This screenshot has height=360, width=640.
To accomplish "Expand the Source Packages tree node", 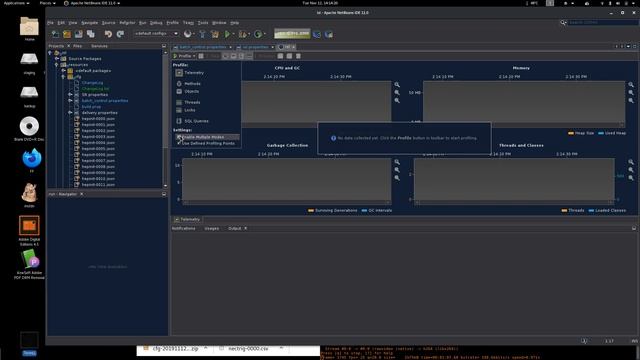I will click(x=57, y=59).
